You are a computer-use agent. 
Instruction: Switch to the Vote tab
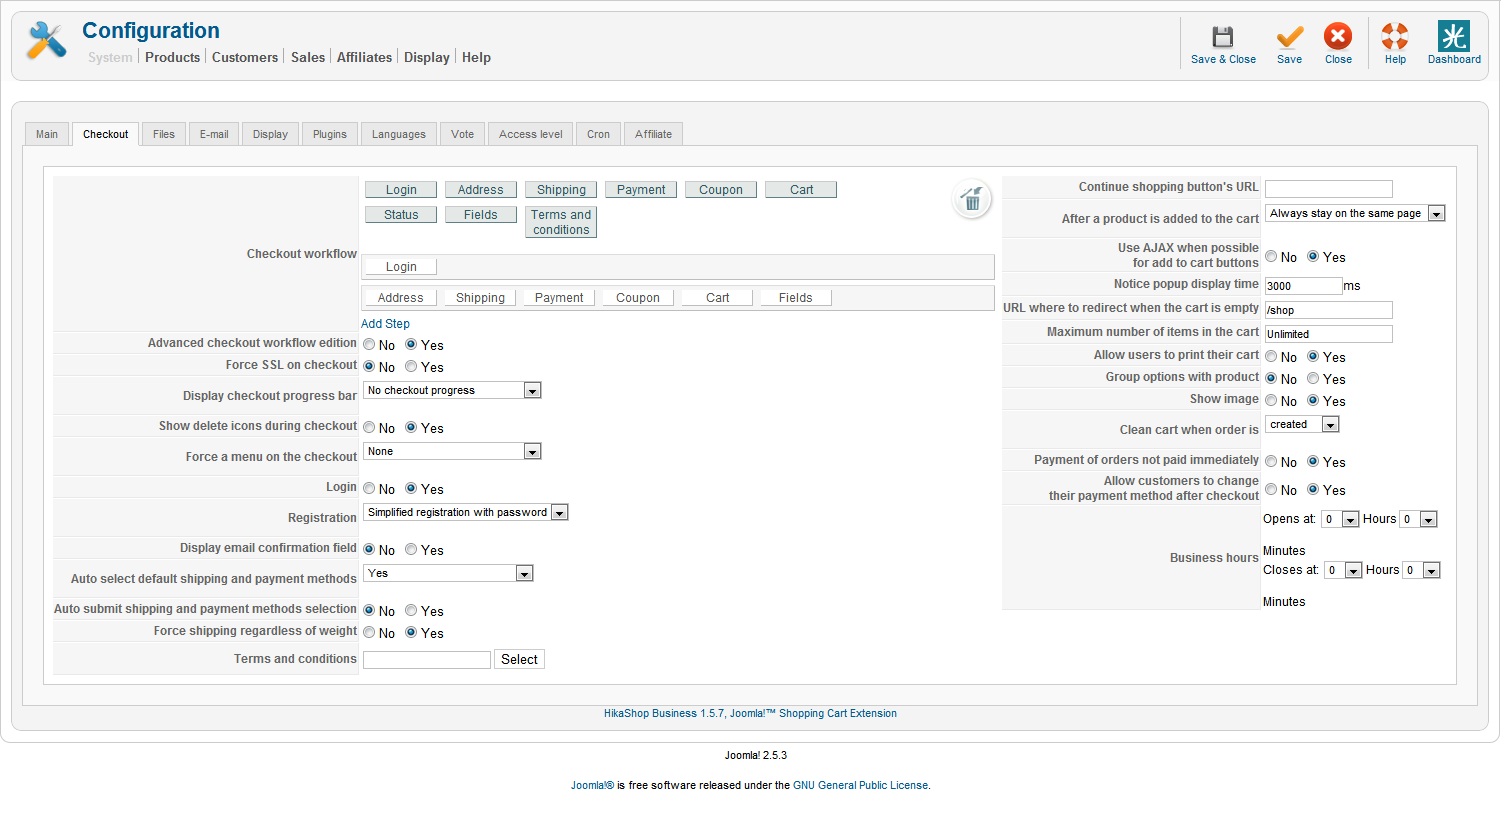(x=462, y=134)
